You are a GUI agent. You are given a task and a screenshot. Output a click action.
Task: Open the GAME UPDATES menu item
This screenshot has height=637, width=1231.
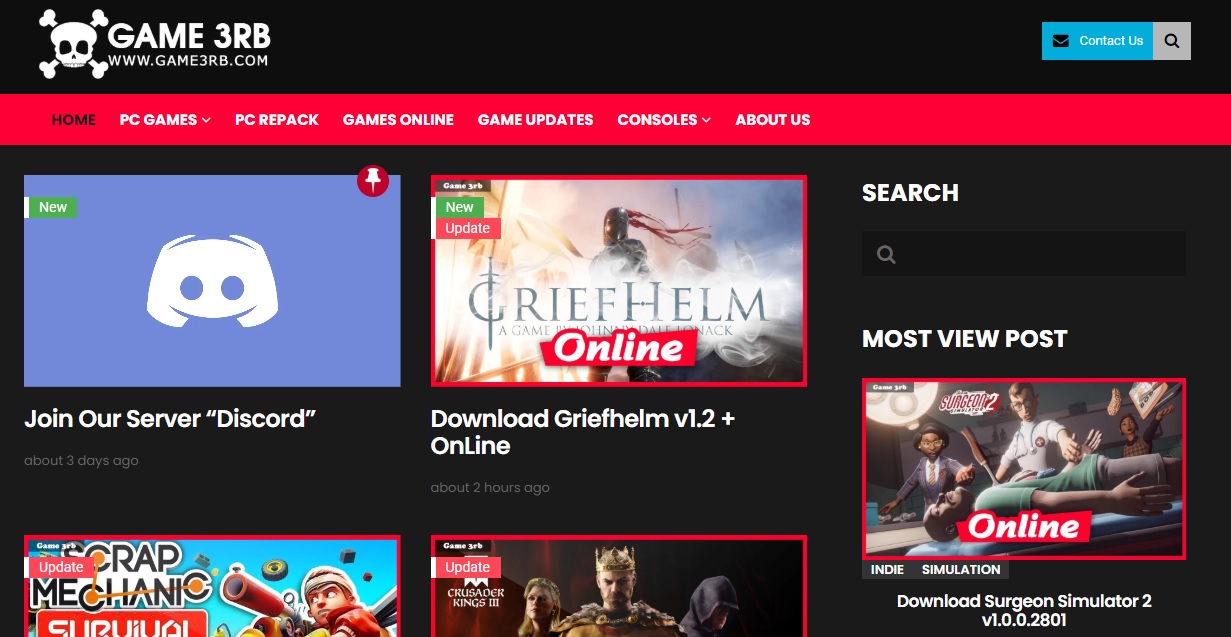tap(535, 119)
